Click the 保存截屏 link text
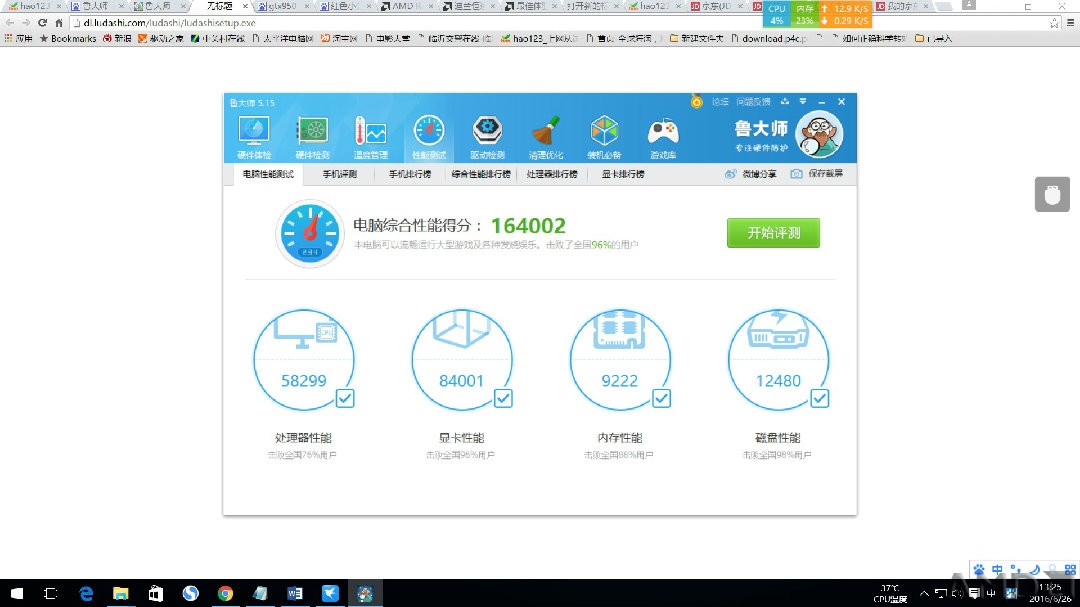 825,174
